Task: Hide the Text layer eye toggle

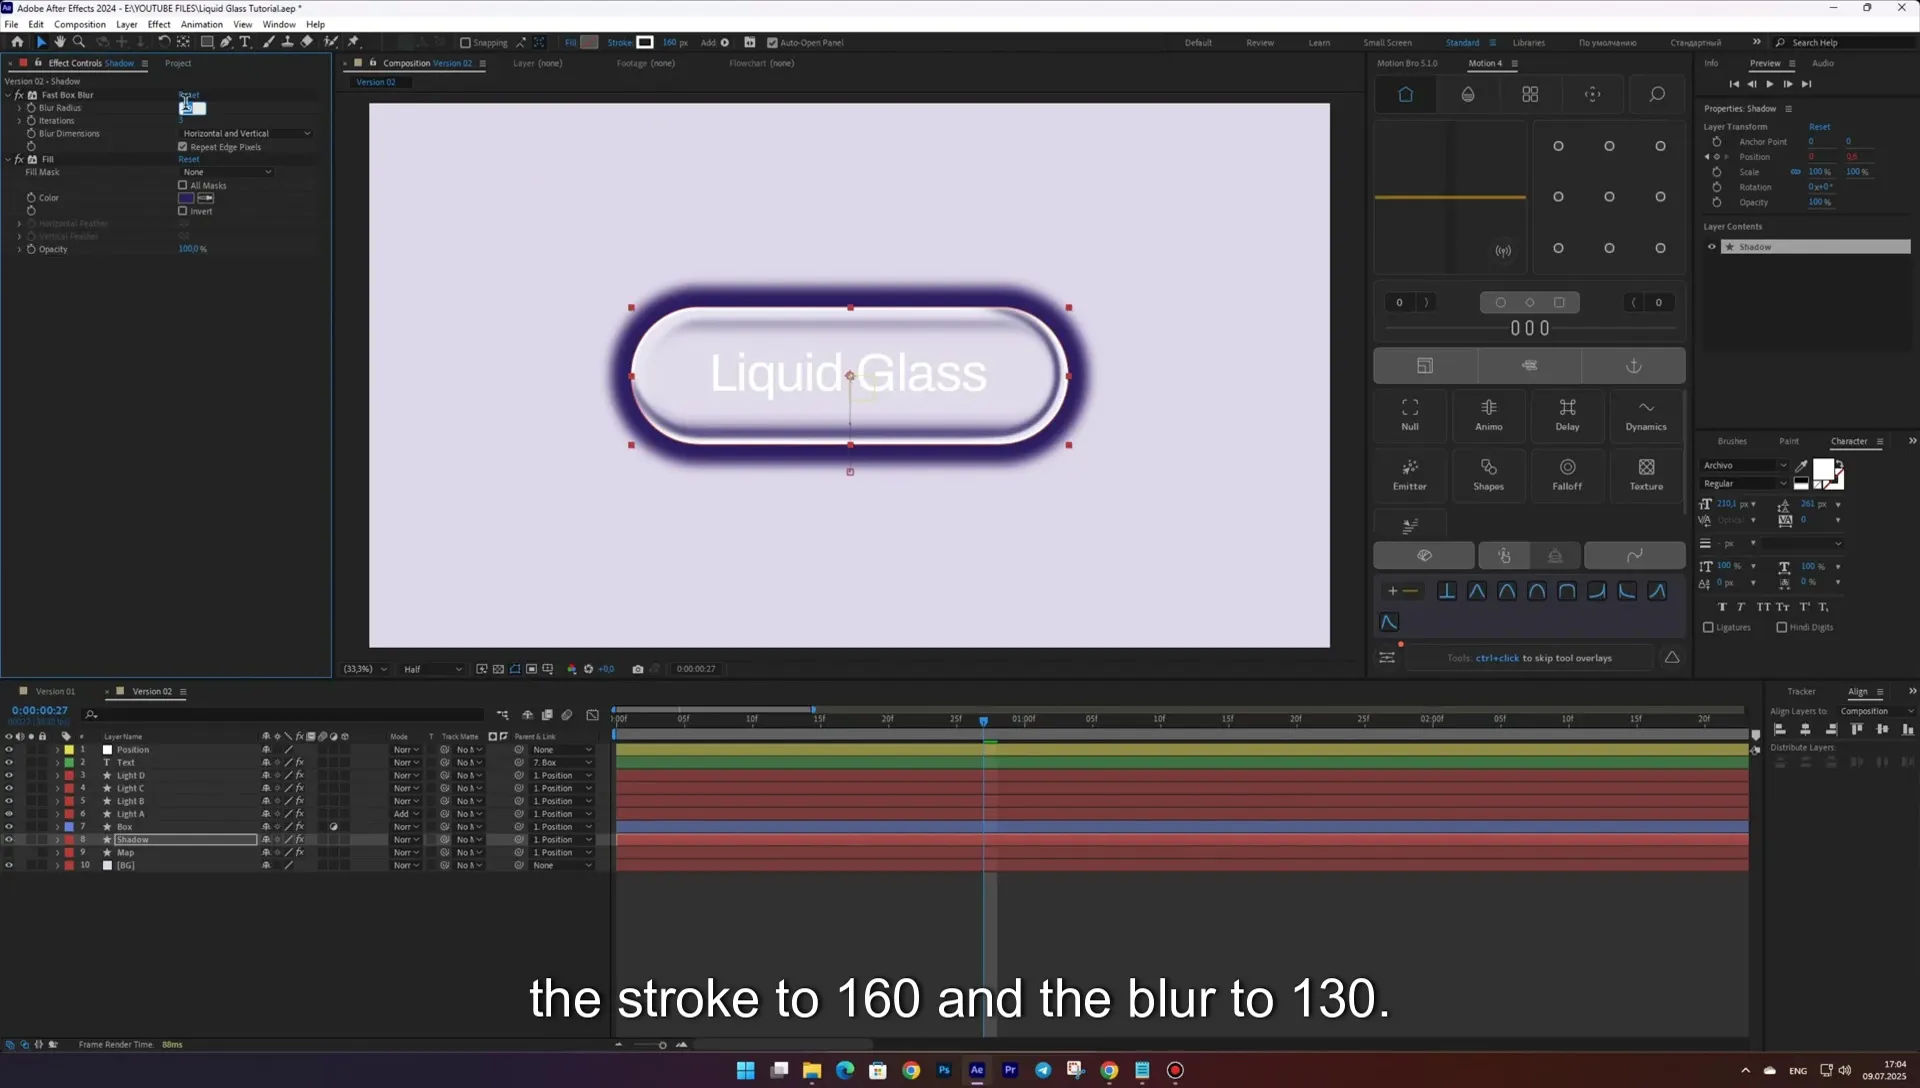Action: tap(9, 762)
